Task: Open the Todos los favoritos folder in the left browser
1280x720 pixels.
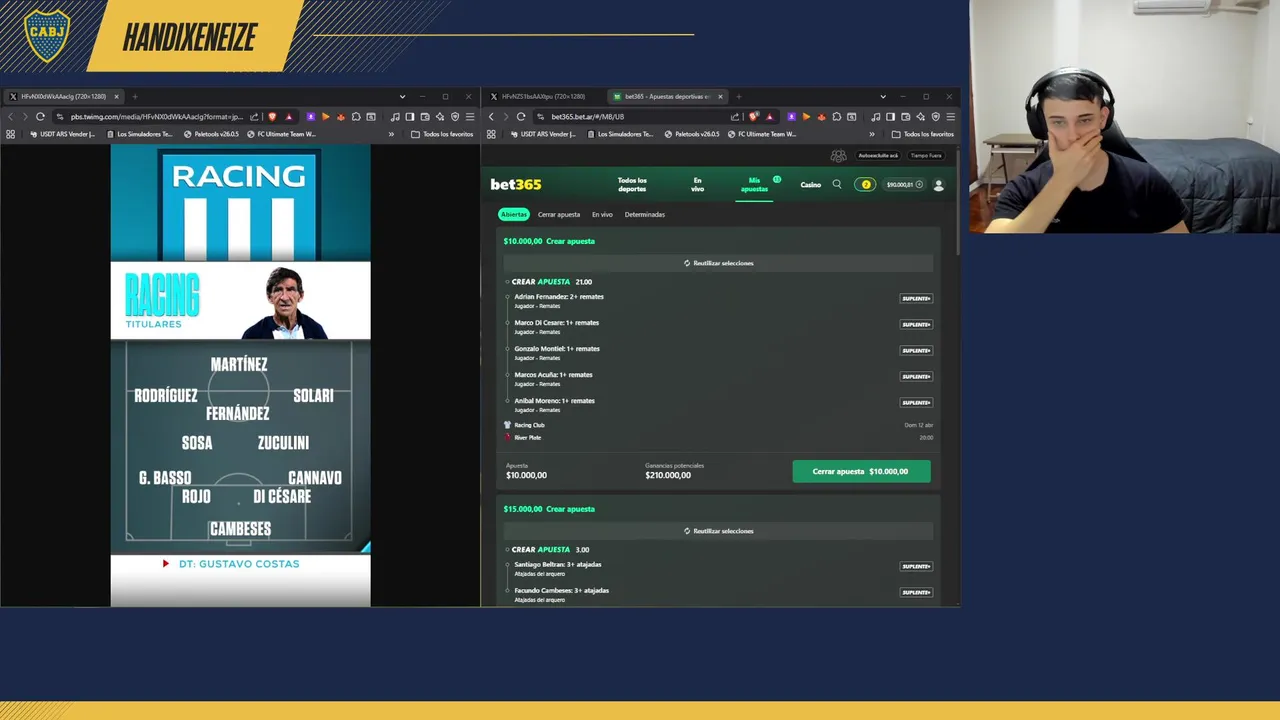Action: (442, 134)
